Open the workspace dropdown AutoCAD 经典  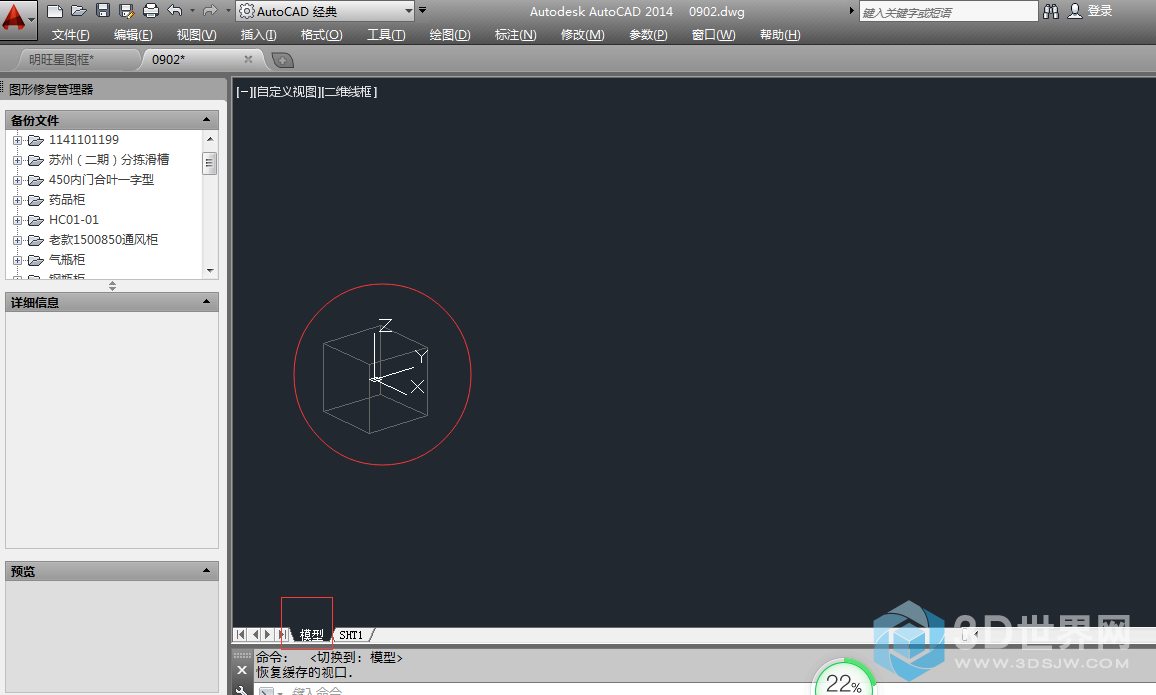(326, 11)
